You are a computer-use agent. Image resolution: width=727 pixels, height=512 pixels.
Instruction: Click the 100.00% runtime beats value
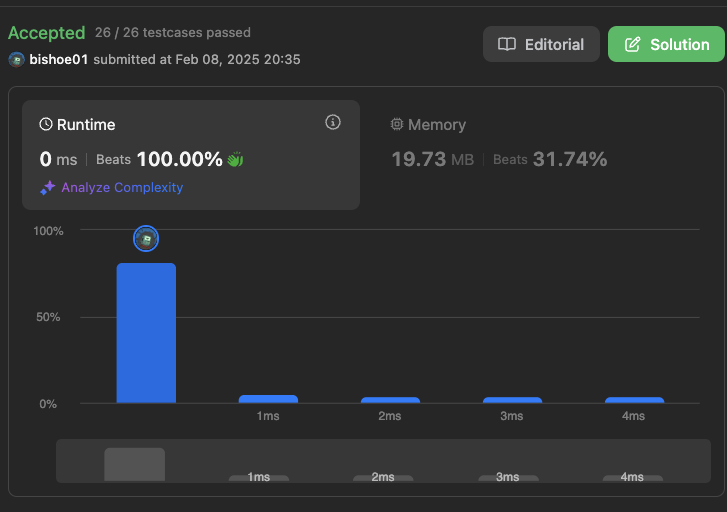180,159
